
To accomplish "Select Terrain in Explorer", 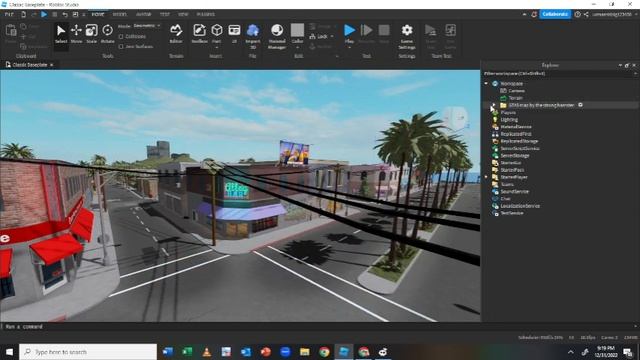I will click(x=515, y=98).
